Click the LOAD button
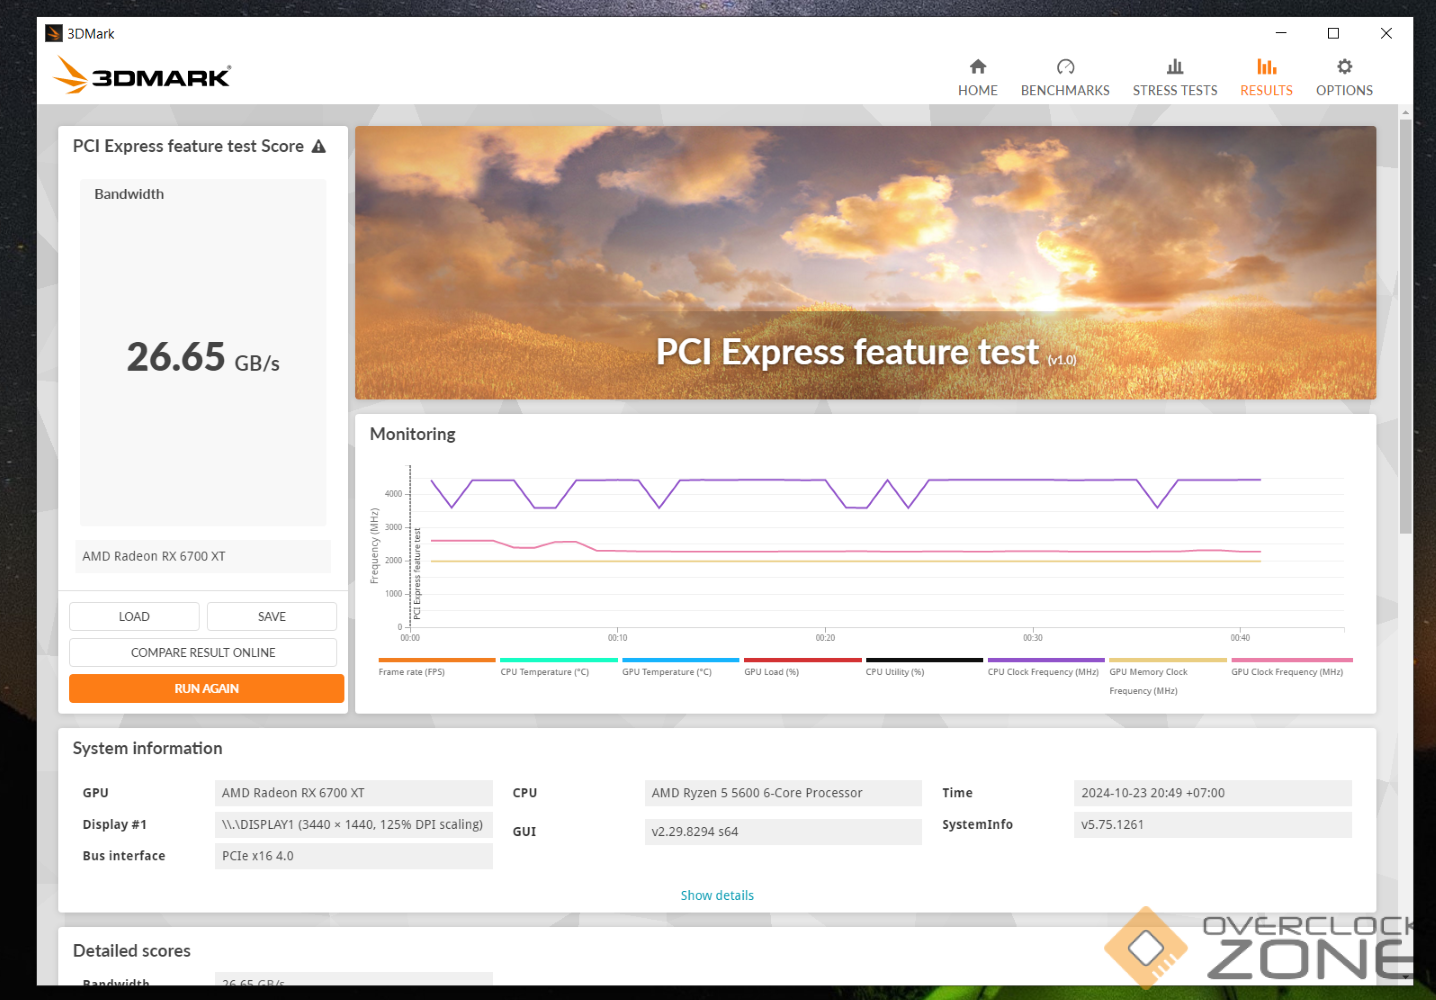 click(134, 617)
